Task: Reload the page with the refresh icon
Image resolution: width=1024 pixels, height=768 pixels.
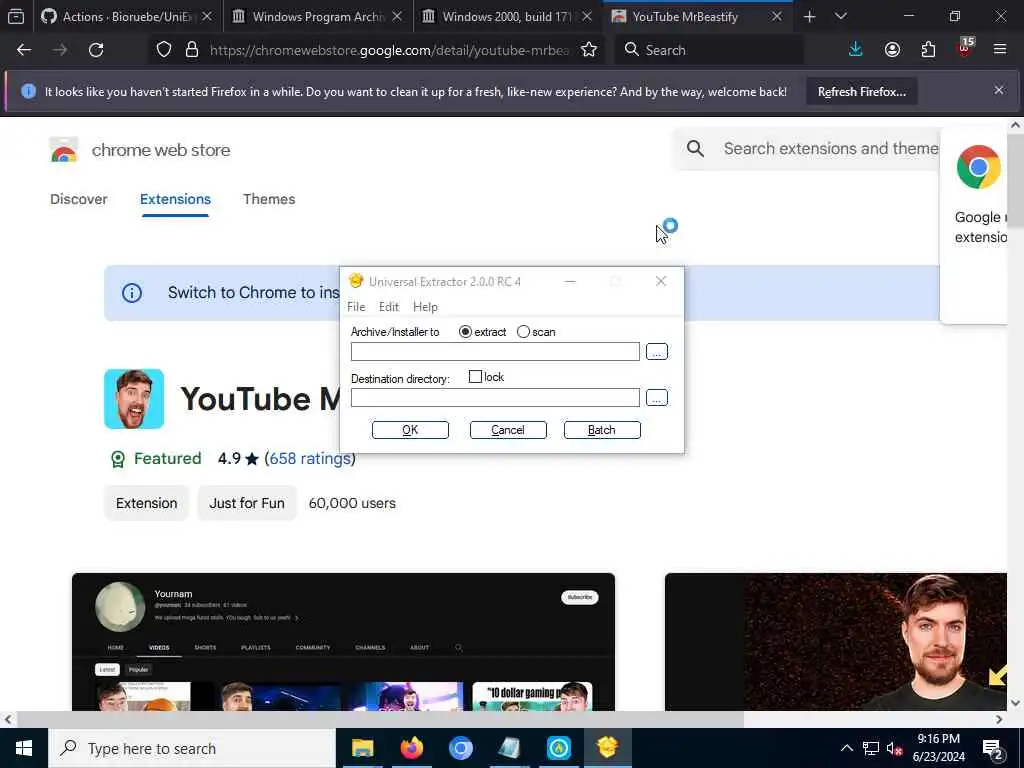Action: click(96, 50)
